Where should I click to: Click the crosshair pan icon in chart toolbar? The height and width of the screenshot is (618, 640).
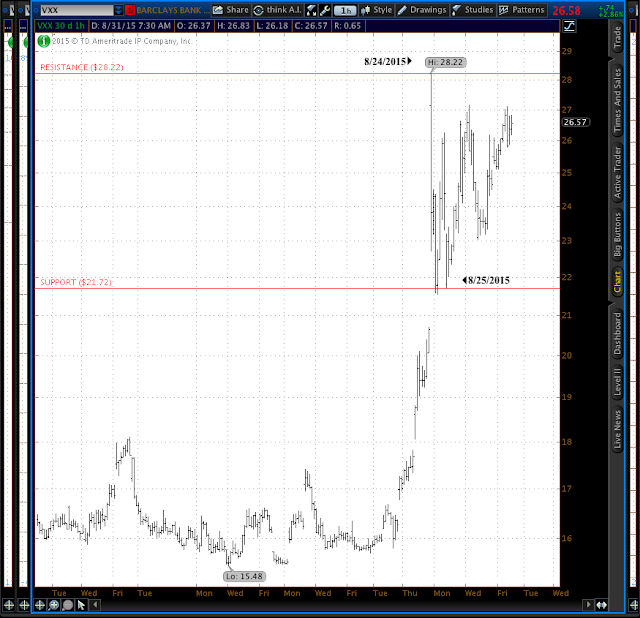[39, 605]
